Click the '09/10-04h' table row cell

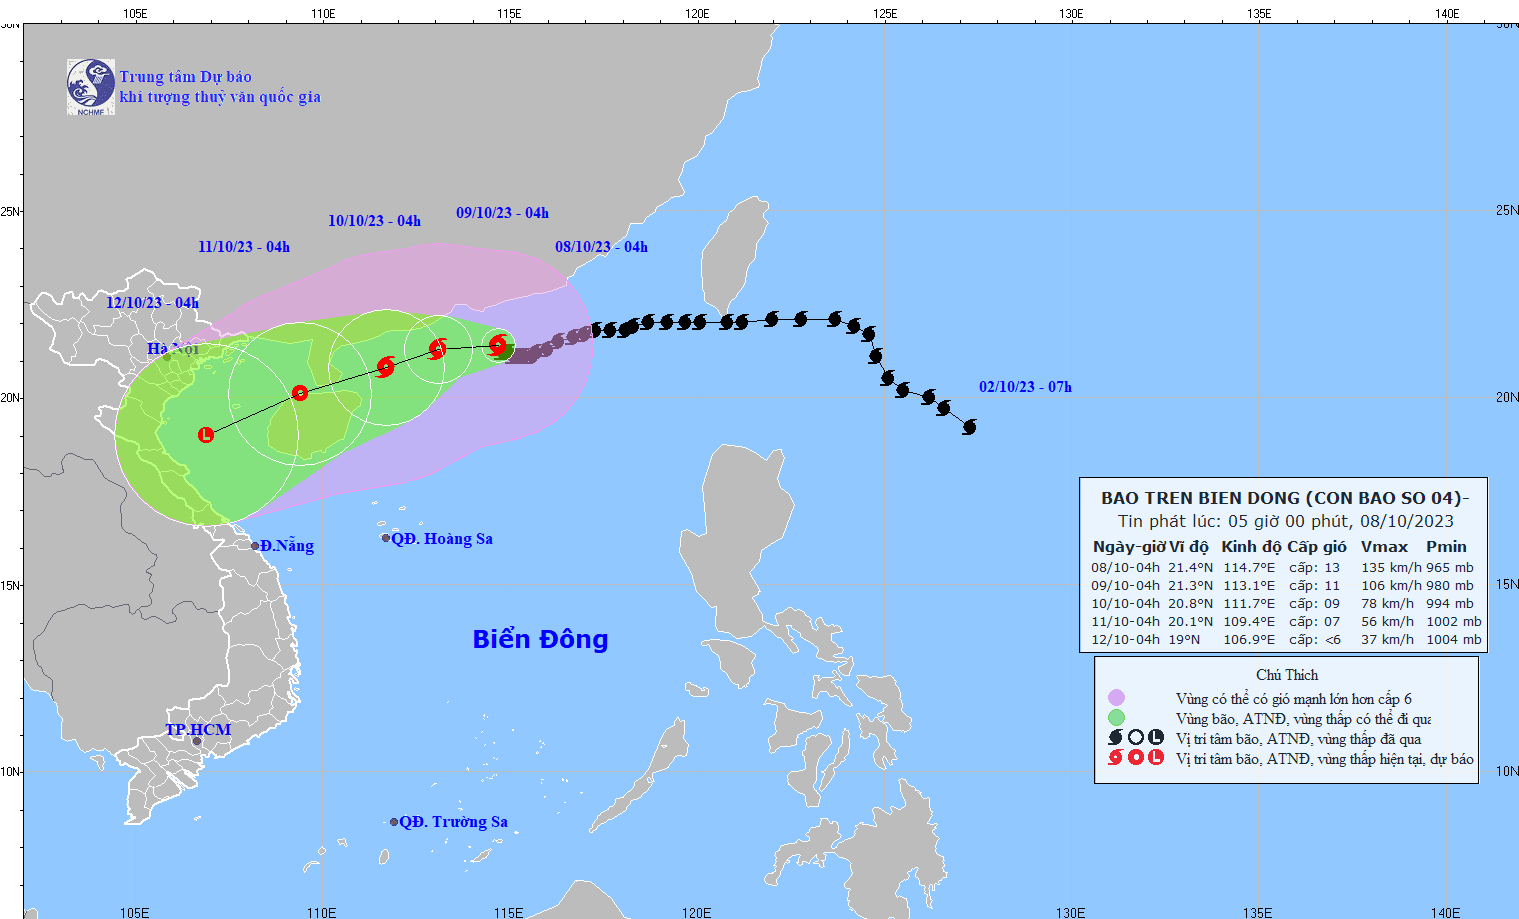1125,586
